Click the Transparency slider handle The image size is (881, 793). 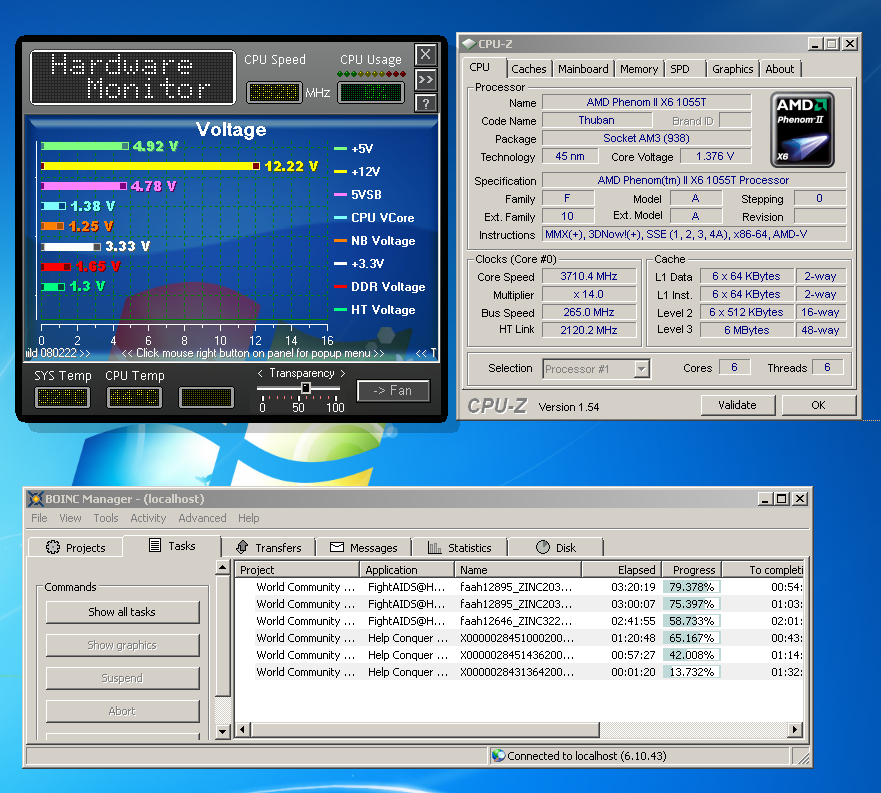pyautogui.click(x=306, y=389)
